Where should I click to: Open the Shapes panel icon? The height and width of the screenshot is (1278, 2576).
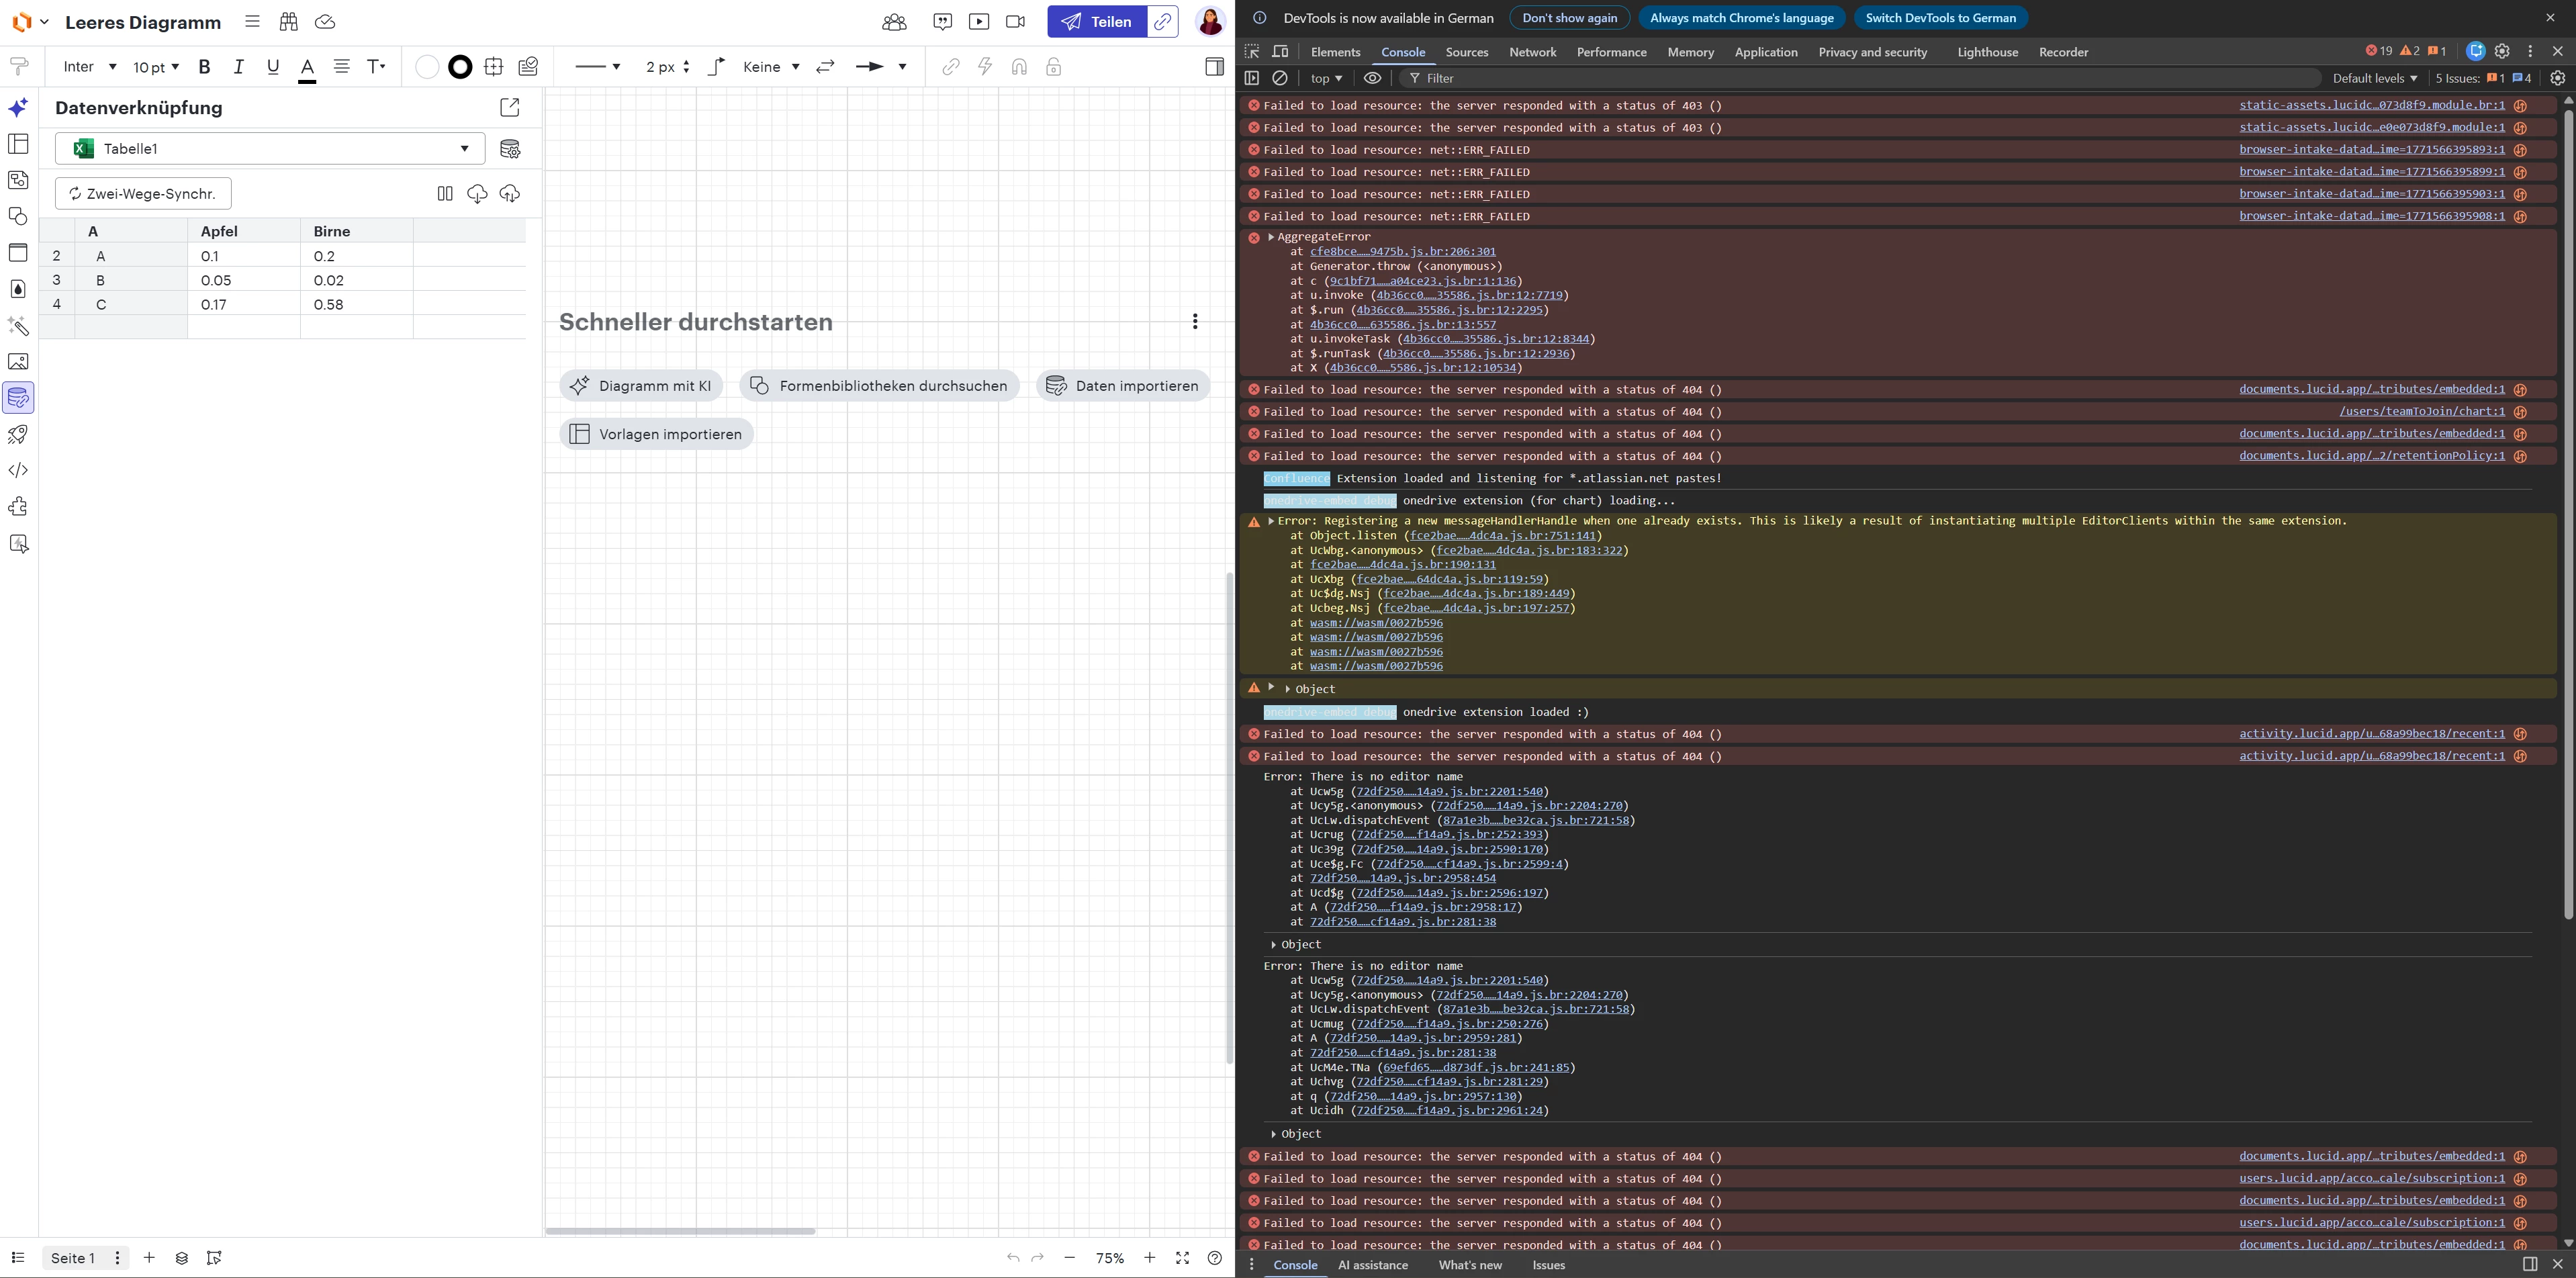pos(19,216)
